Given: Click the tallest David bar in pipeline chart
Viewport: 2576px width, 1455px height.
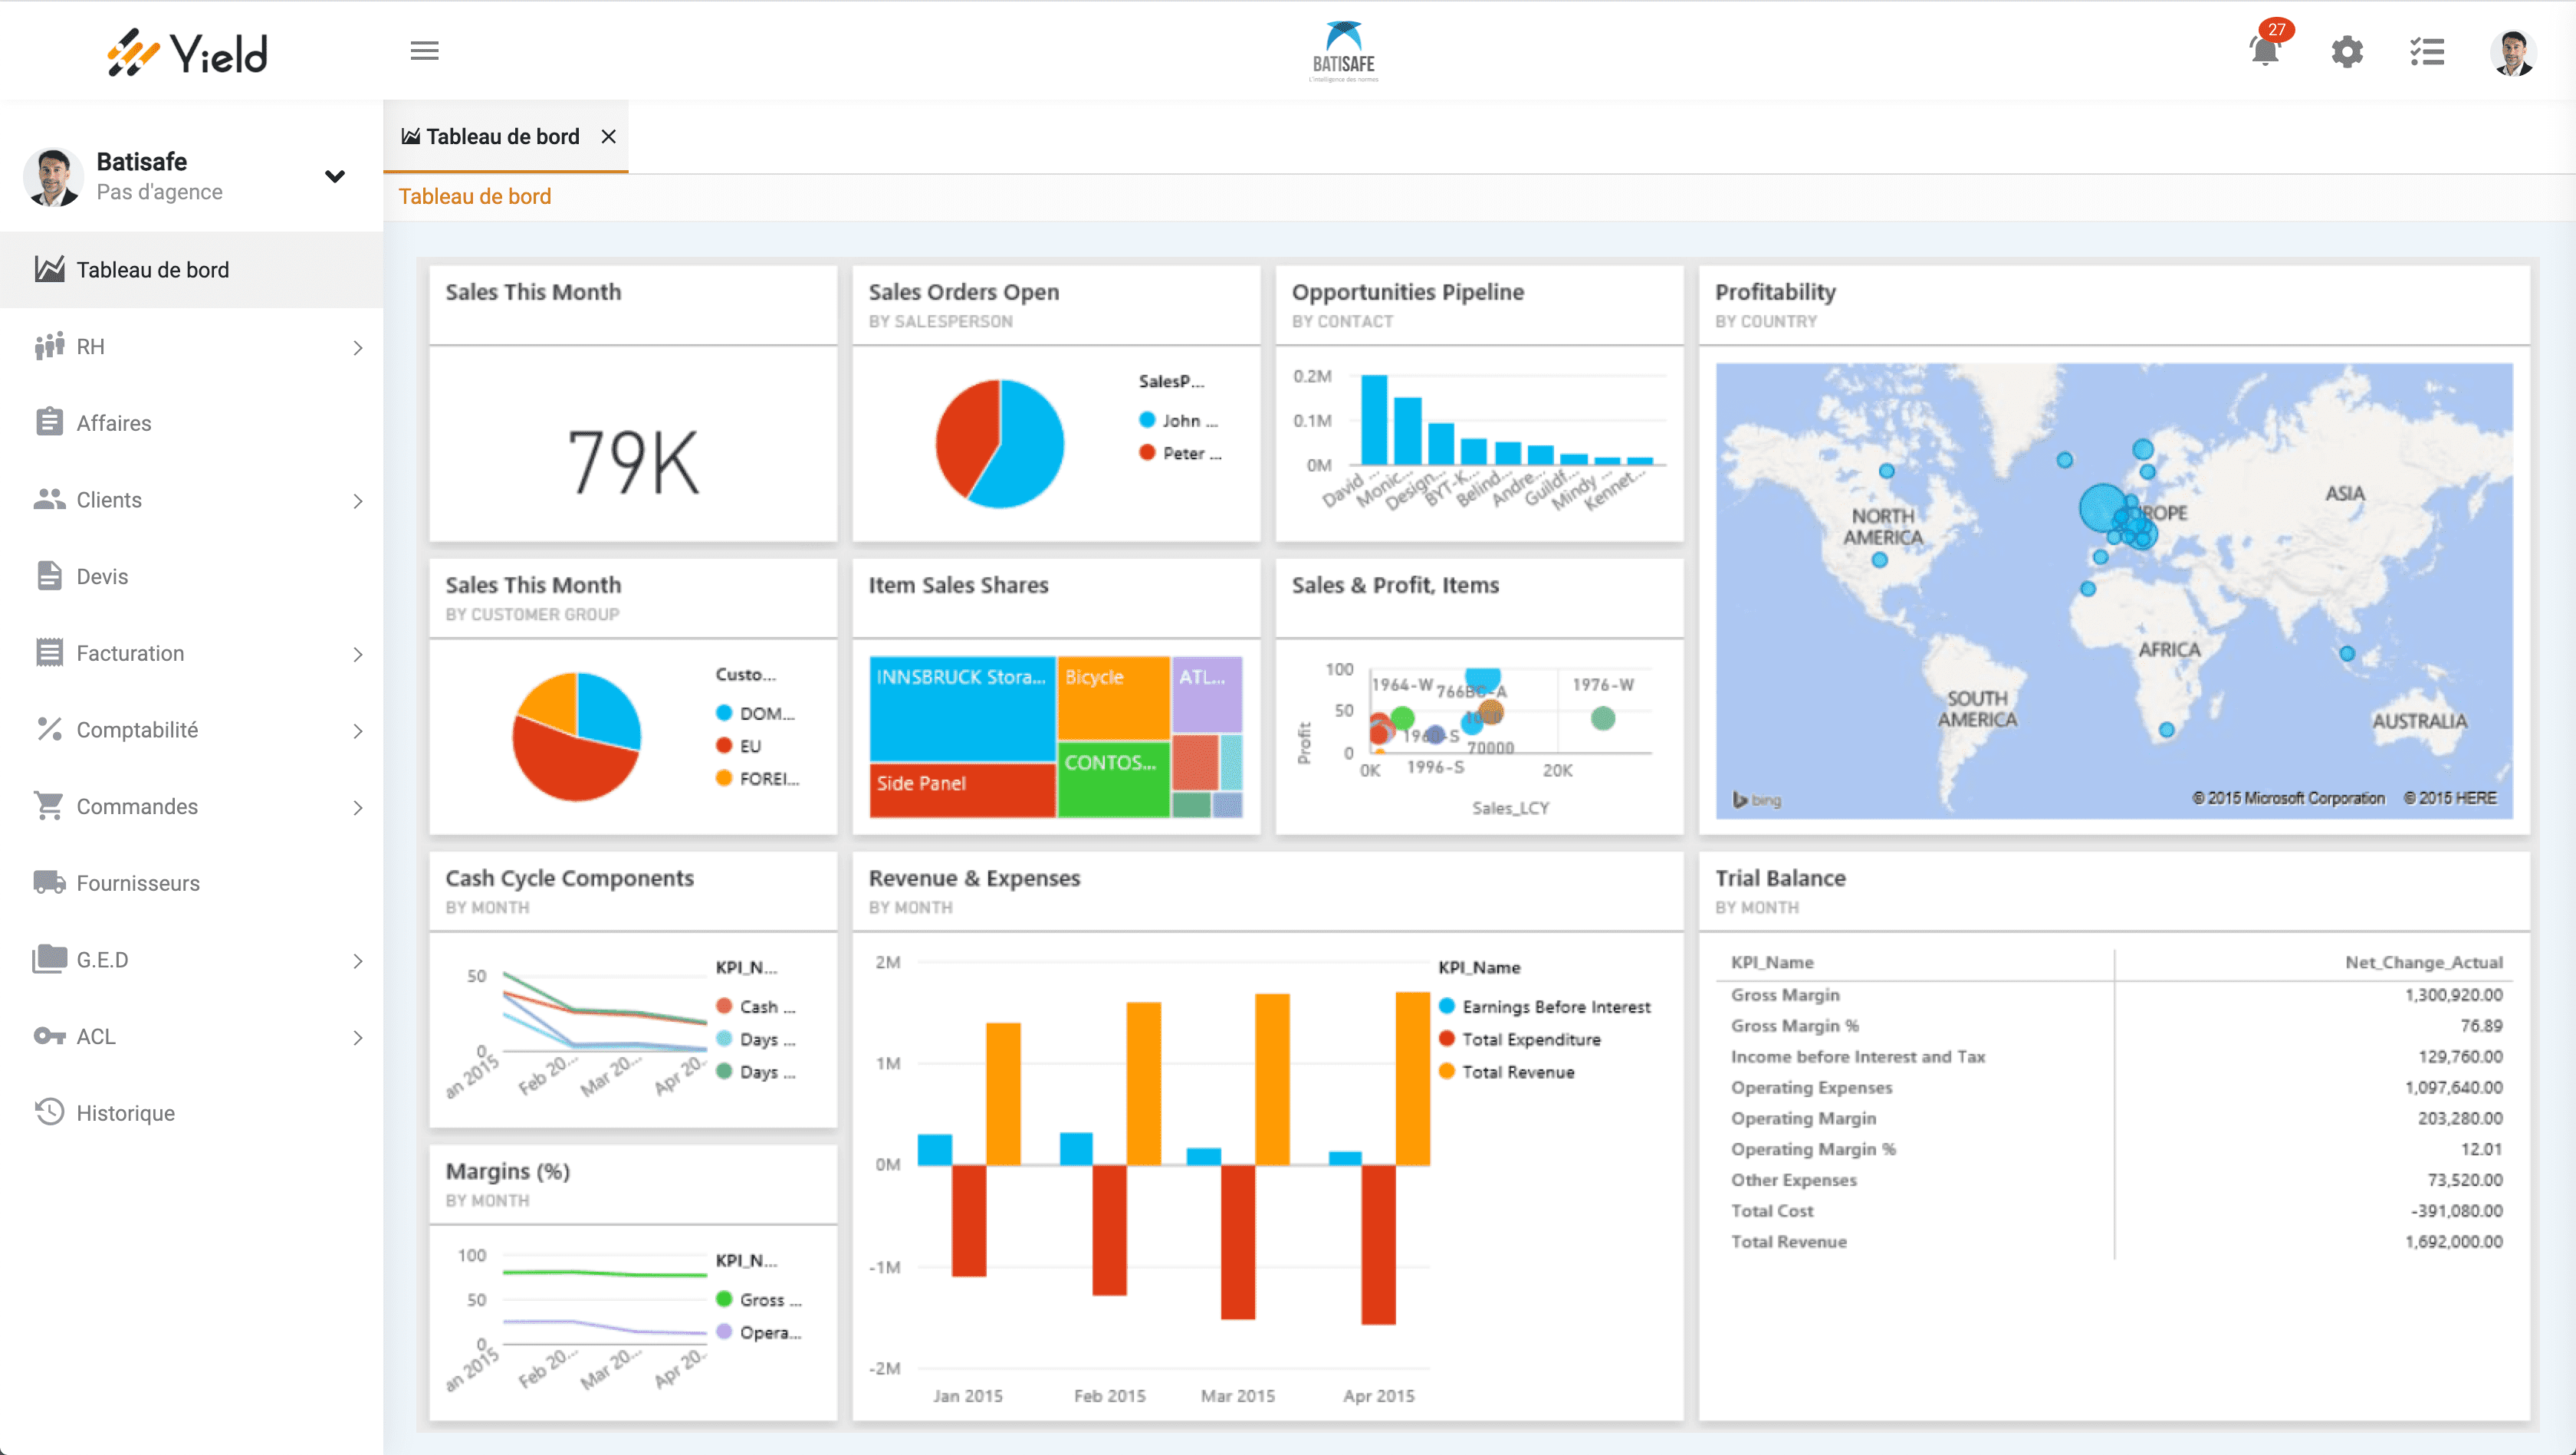Looking at the screenshot, I should coord(1374,419).
